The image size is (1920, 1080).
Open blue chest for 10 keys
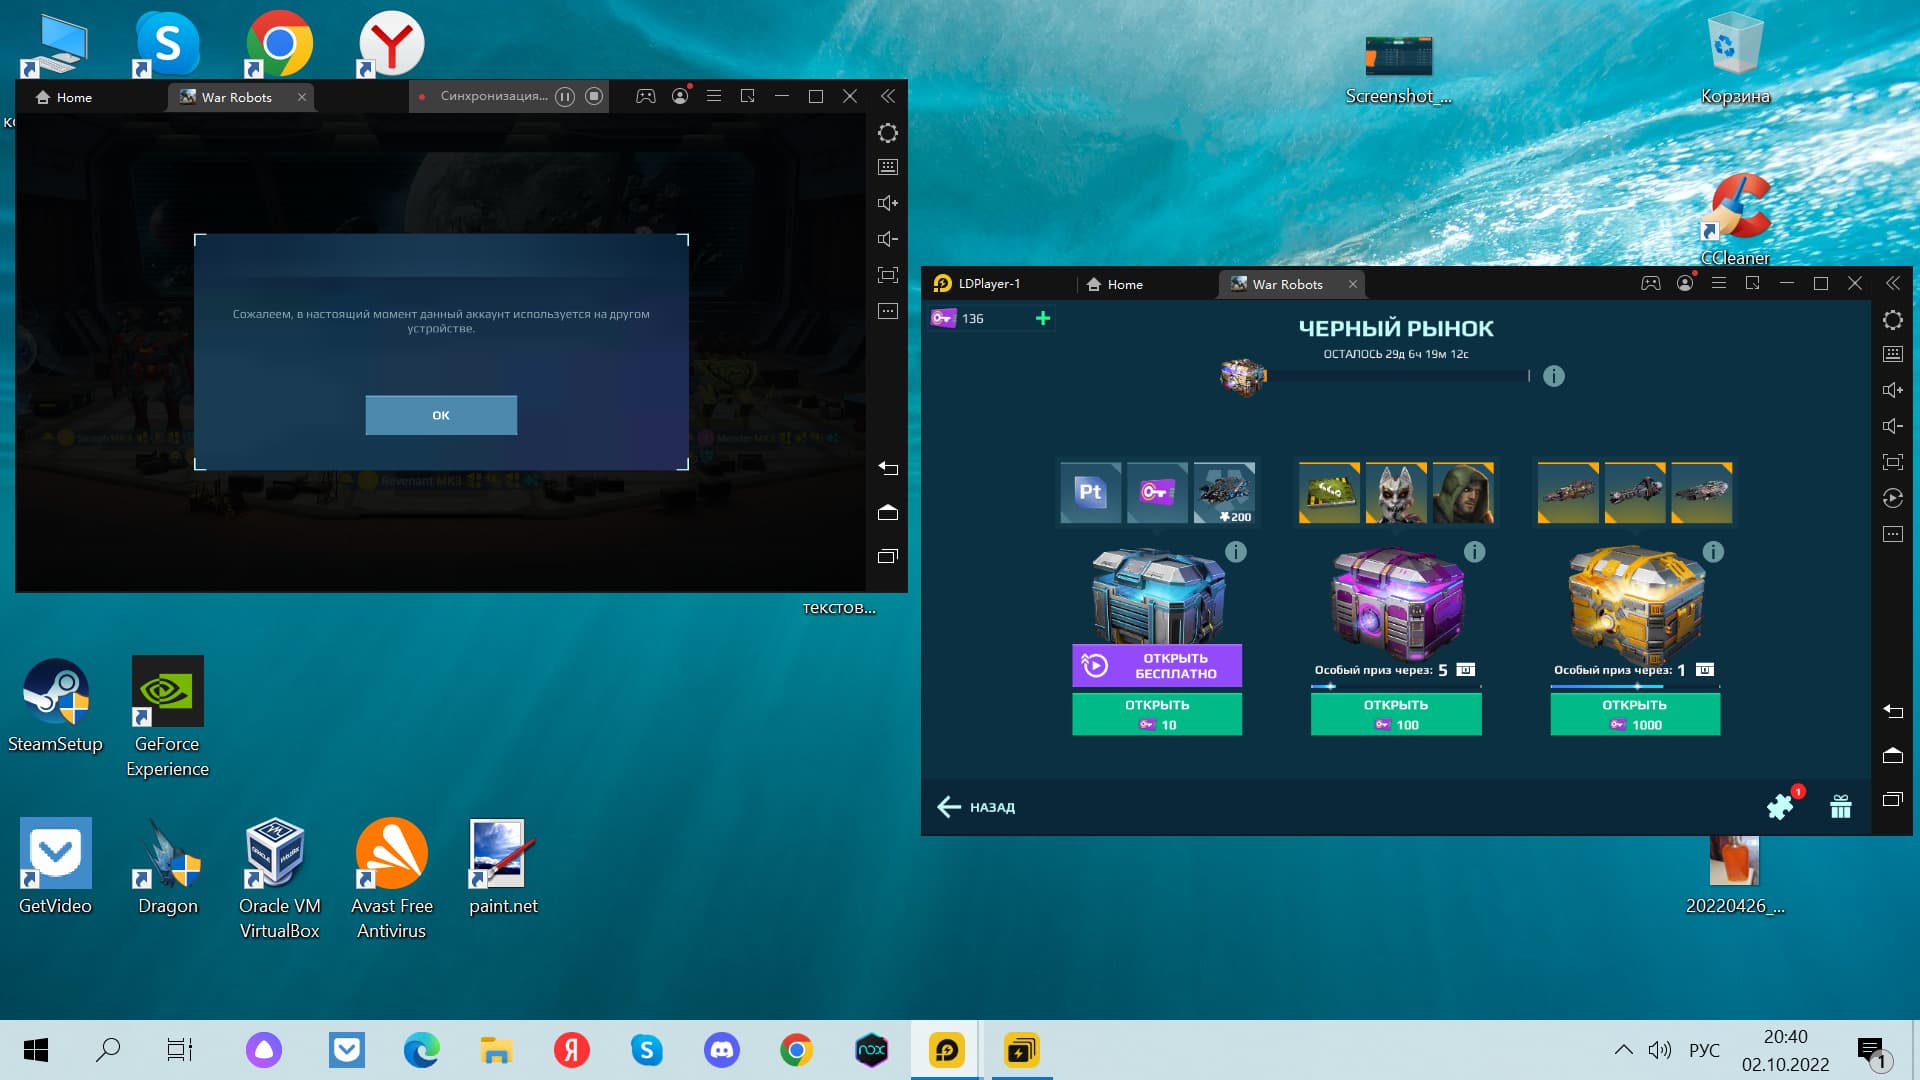1157,714
